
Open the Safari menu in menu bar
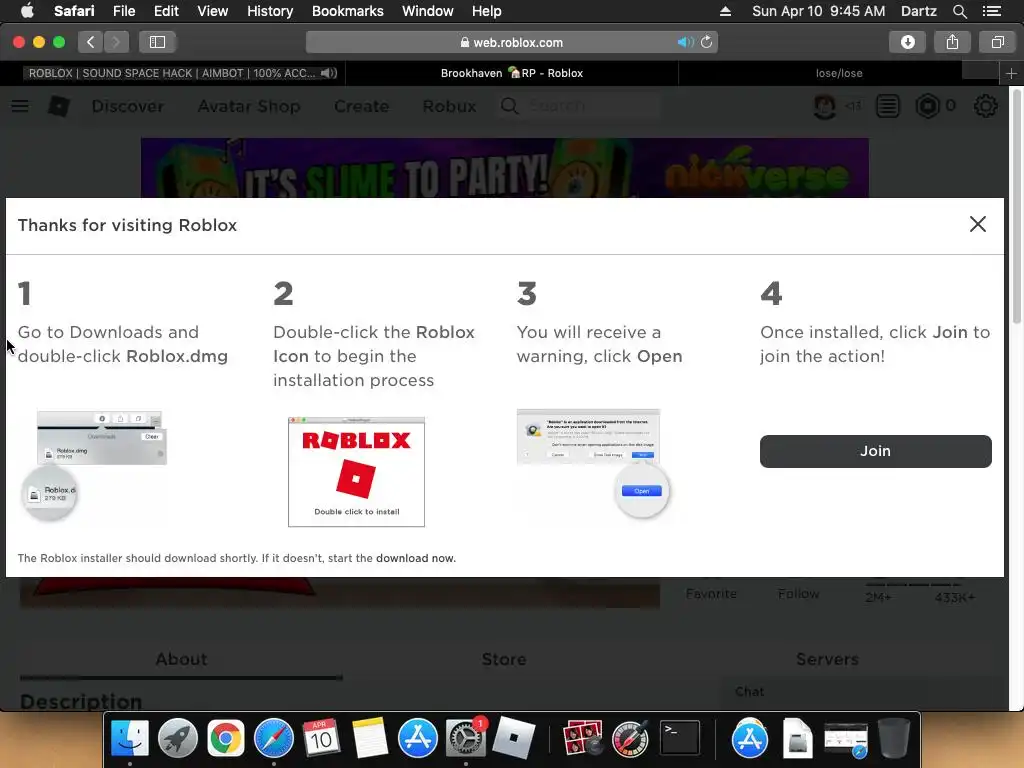pyautogui.click(x=74, y=11)
